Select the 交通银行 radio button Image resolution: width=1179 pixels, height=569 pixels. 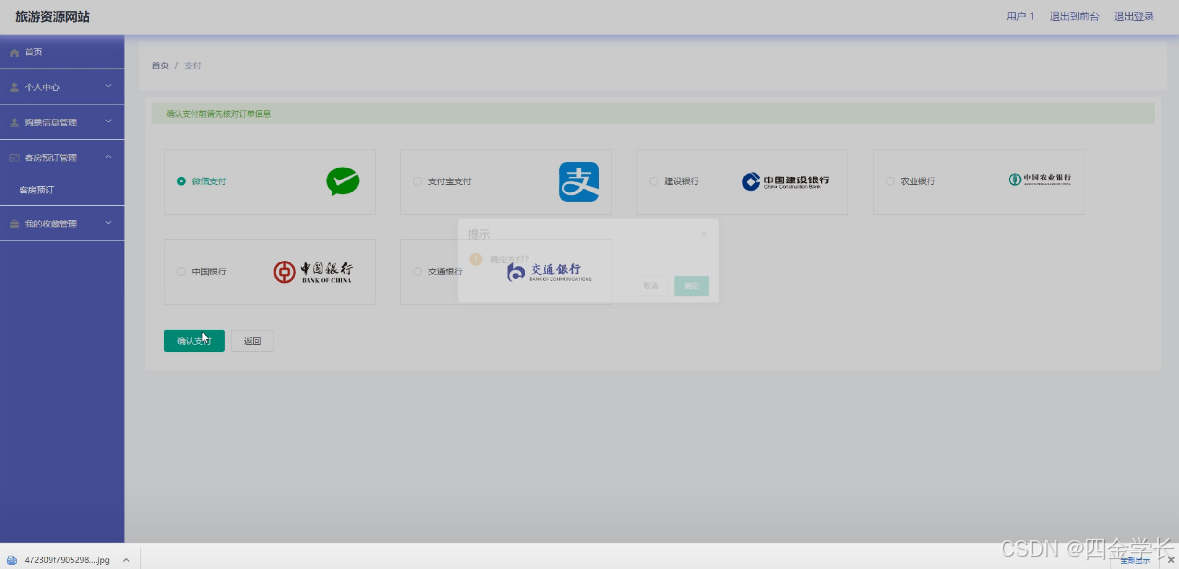[x=417, y=271]
